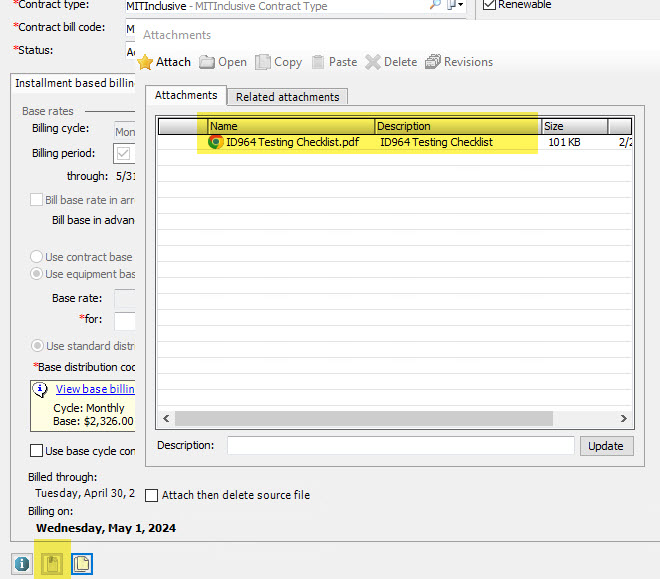660x579 pixels.
Task: Click the Description input field
Action: 401,446
